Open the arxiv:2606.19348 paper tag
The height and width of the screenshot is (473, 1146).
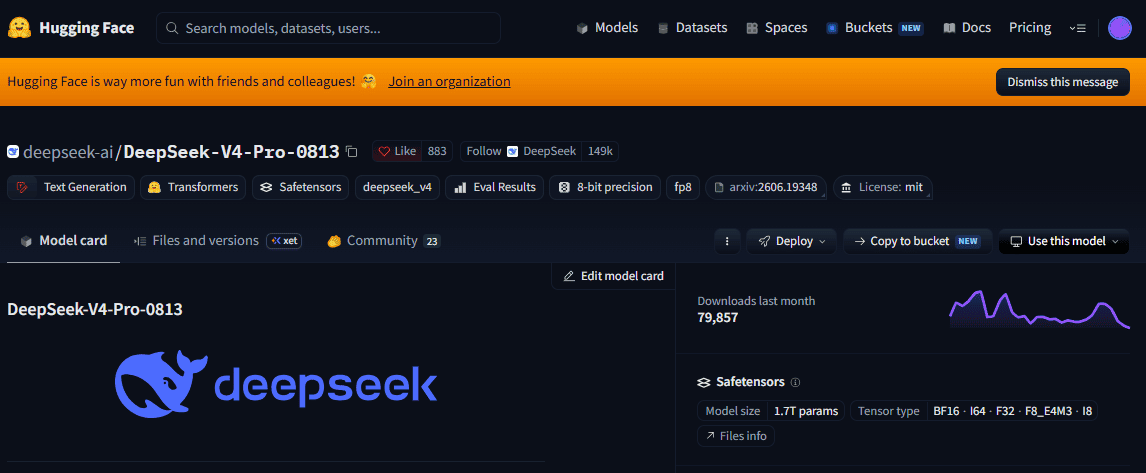pyautogui.click(x=766, y=187)
